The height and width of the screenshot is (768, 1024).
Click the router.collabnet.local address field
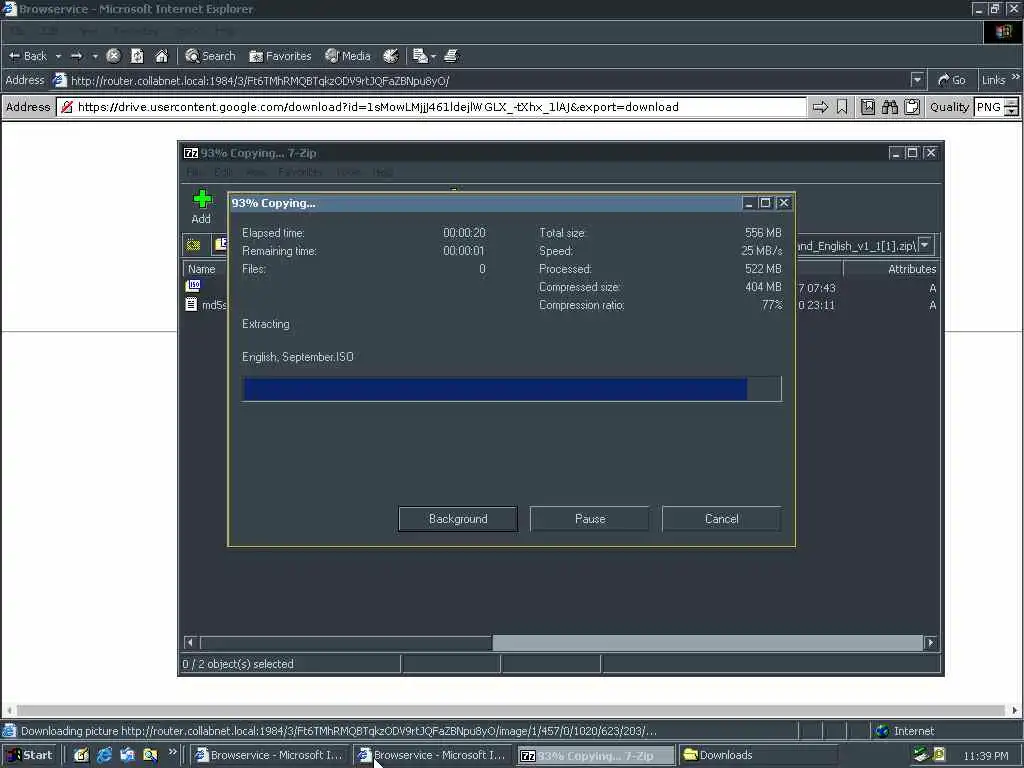pos(482,80)
